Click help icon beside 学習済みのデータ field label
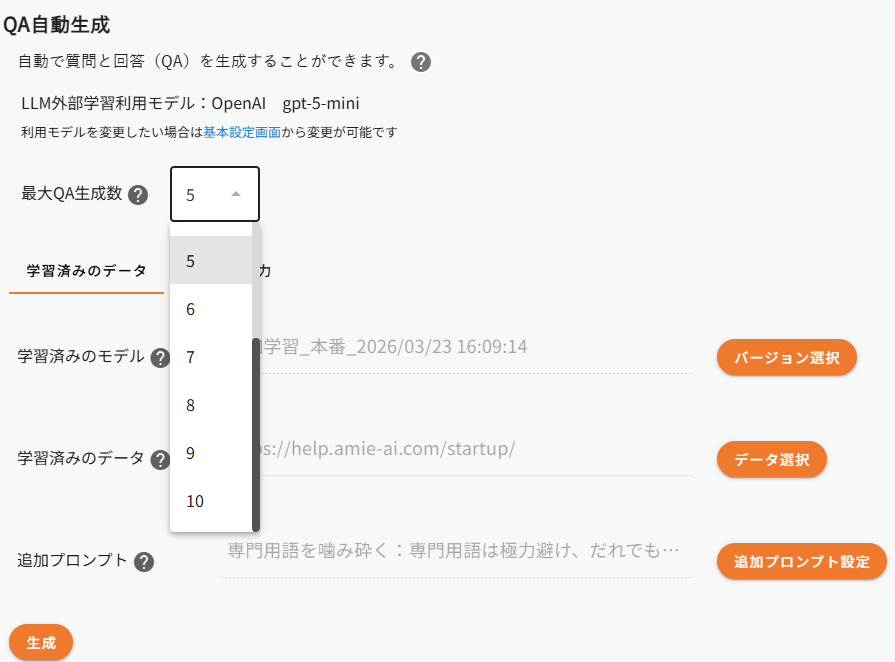Viewport: 895px width, 662px height. click(160, 460)
